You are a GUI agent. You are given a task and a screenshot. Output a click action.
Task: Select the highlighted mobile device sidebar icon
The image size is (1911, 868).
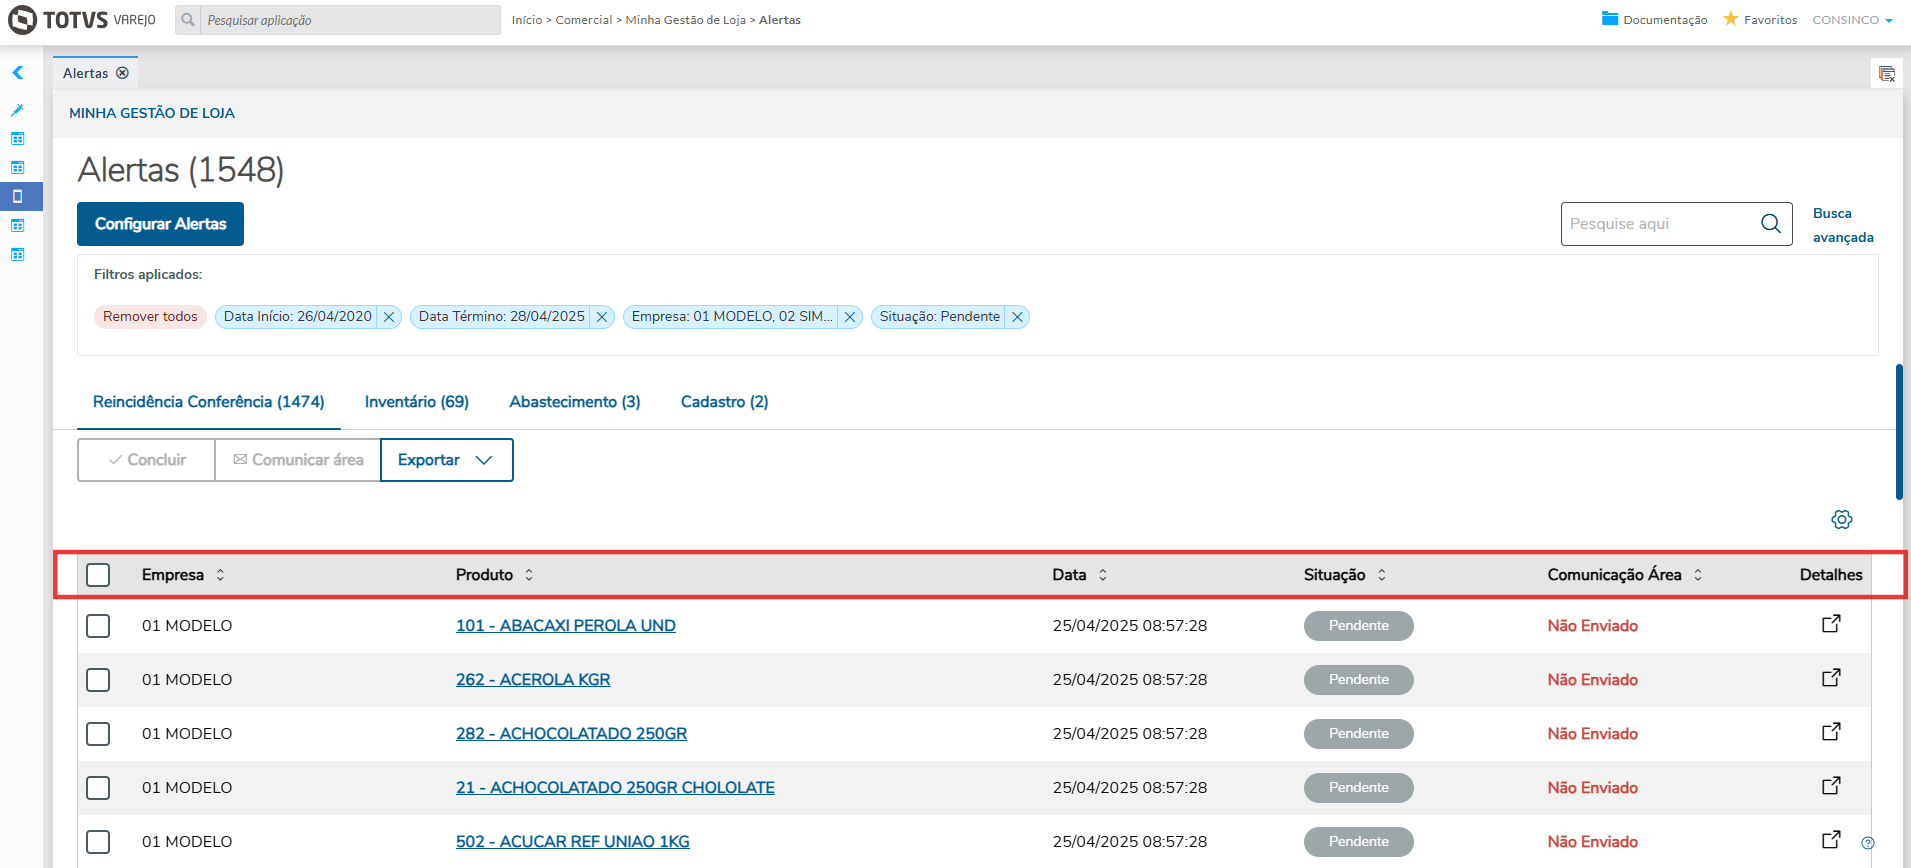tap(17, 196)
